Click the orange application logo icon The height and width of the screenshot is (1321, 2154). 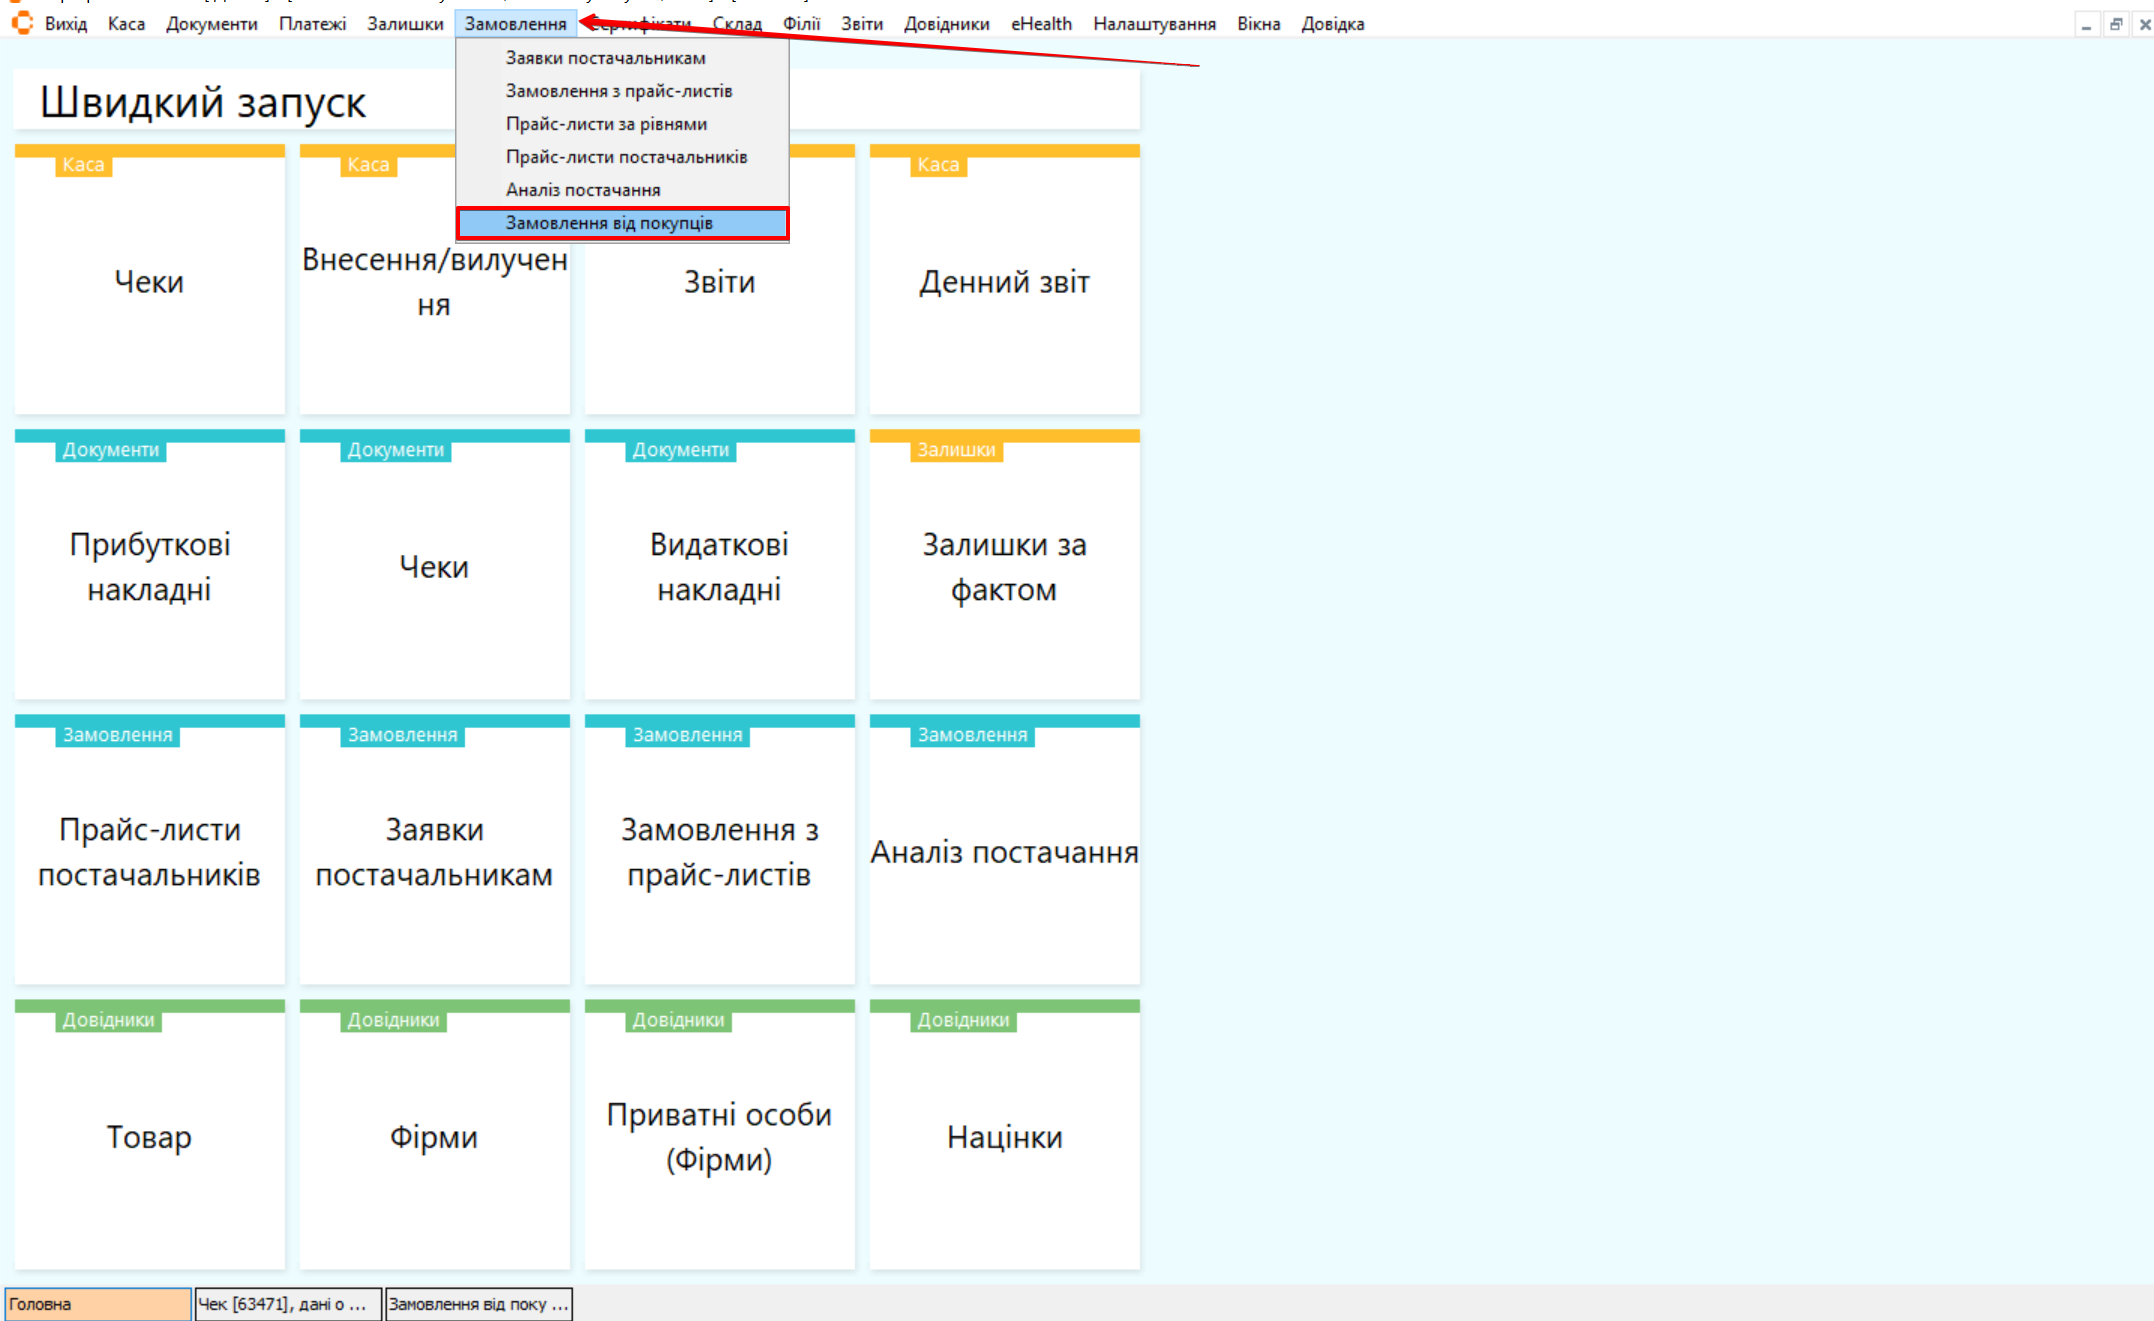(x=22, y=23)
